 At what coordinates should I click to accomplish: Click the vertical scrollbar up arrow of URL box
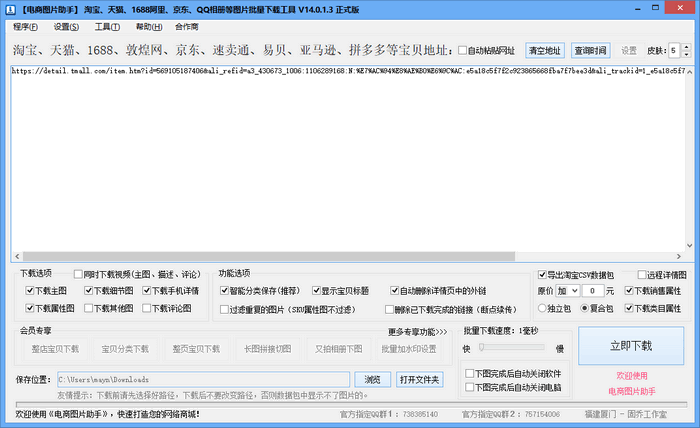690,71
